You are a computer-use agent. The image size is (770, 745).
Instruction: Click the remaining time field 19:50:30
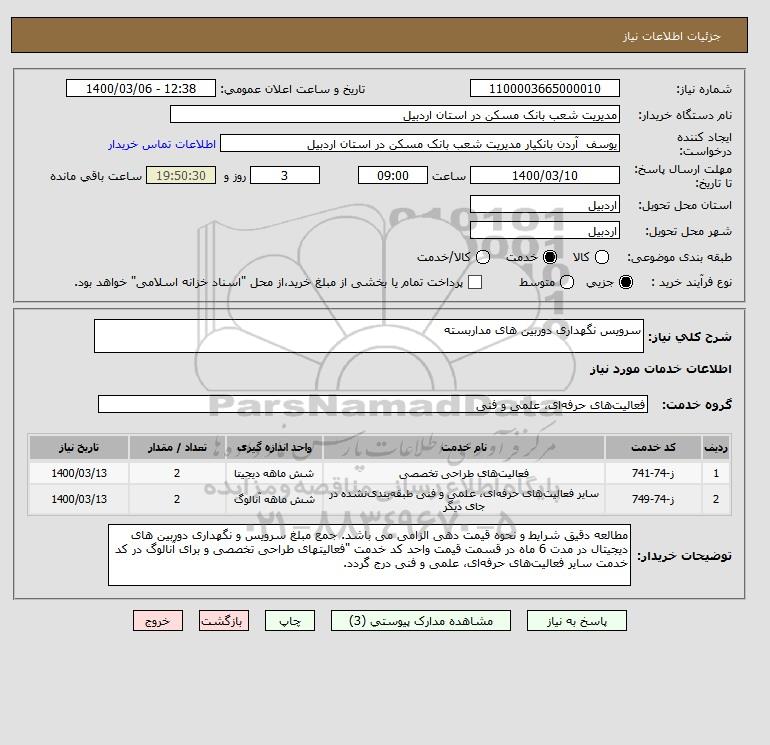pos(181,175)
